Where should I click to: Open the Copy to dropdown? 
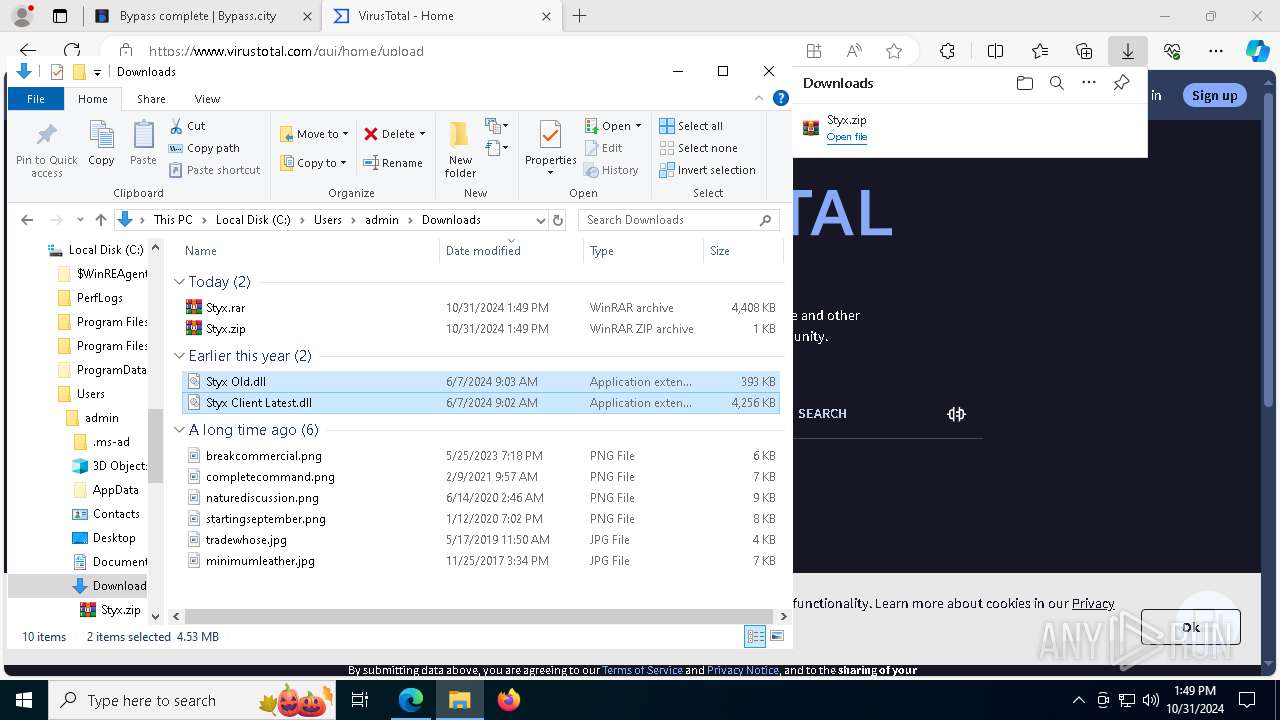(x=313, y=163)
